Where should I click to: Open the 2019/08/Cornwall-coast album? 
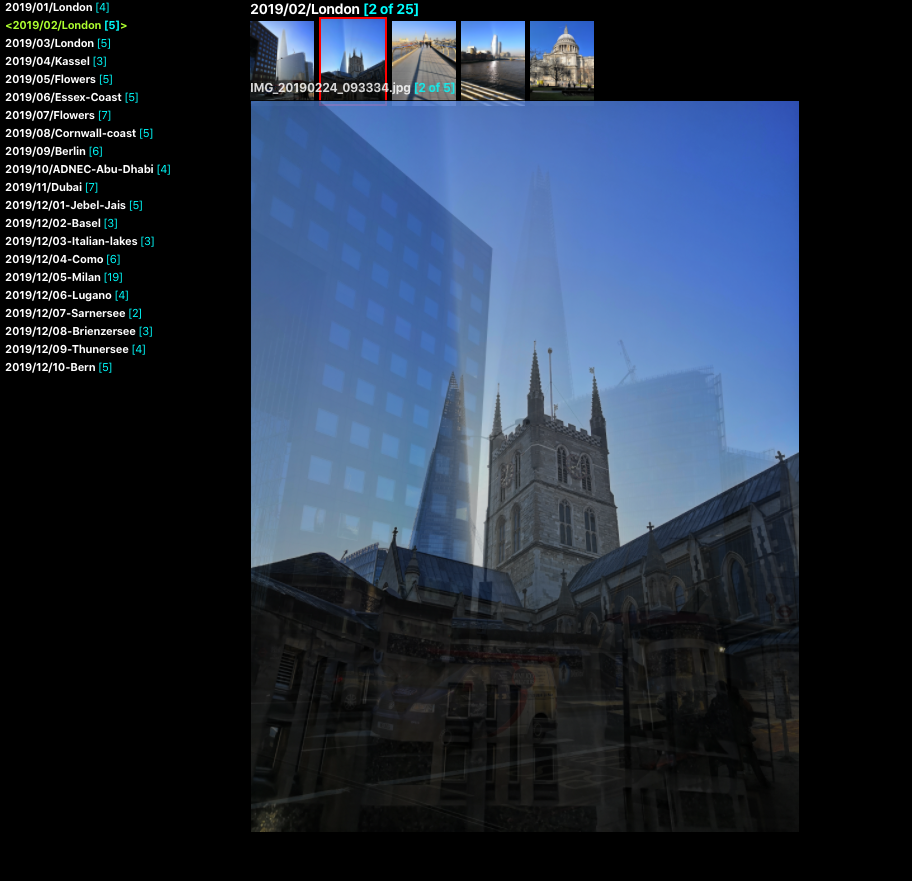pos(79,134)
